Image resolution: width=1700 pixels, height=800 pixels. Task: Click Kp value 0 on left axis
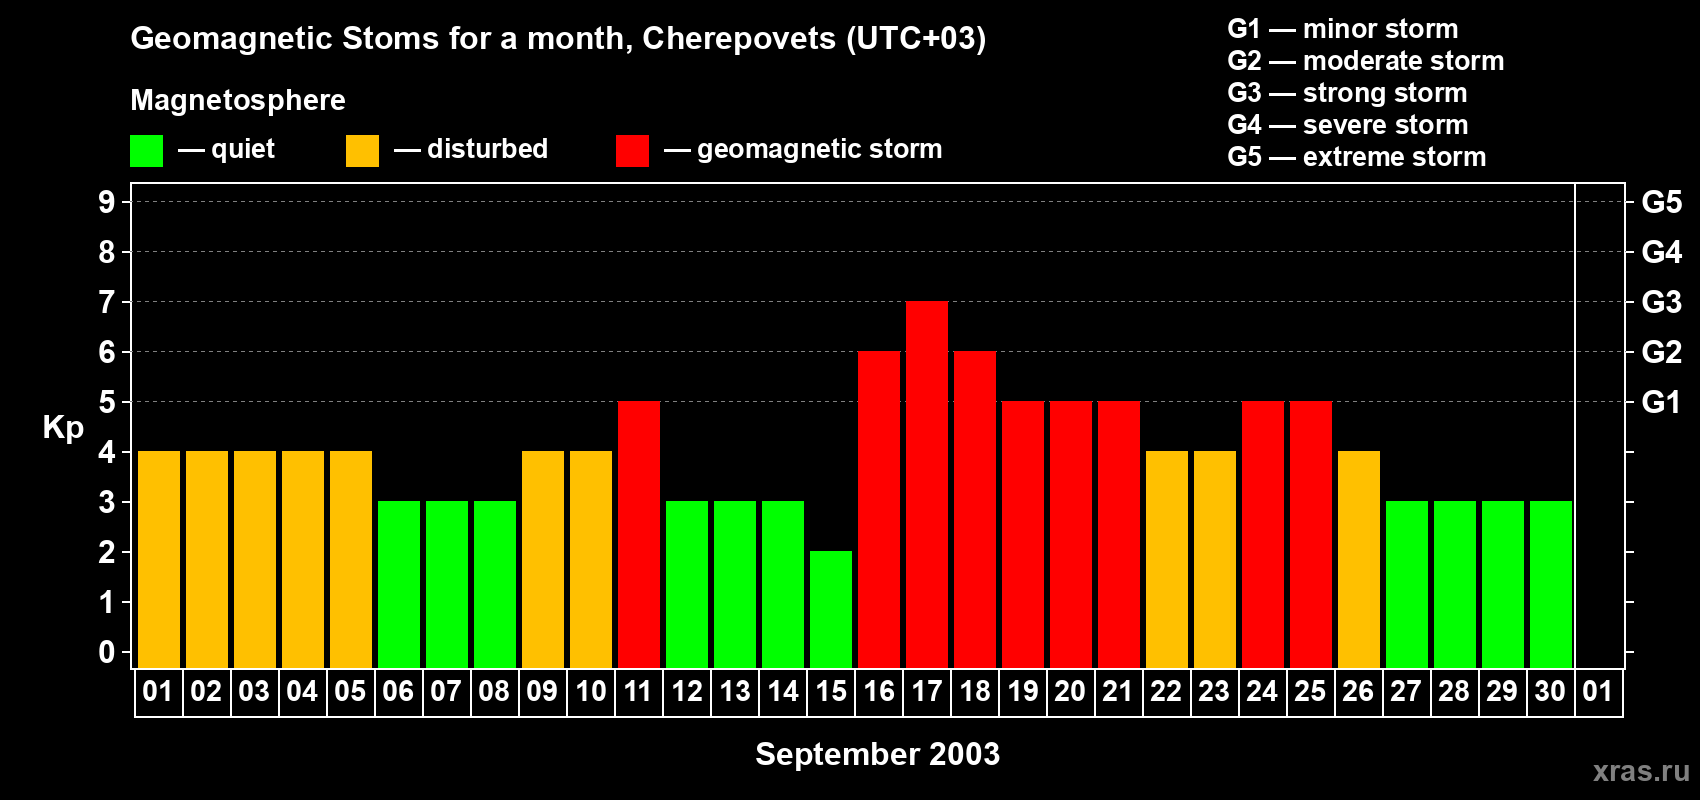pos(107,652)
